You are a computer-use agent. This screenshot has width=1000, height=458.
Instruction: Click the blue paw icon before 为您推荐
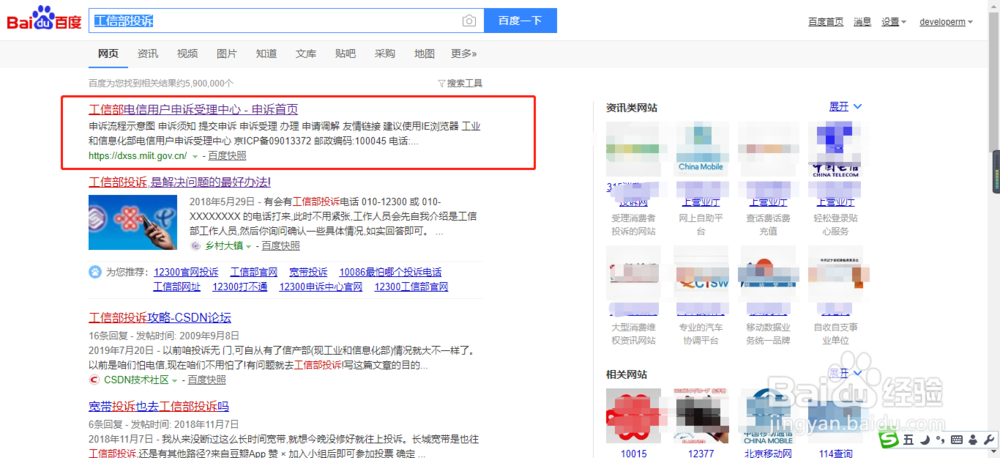click(x=94, y=272)
